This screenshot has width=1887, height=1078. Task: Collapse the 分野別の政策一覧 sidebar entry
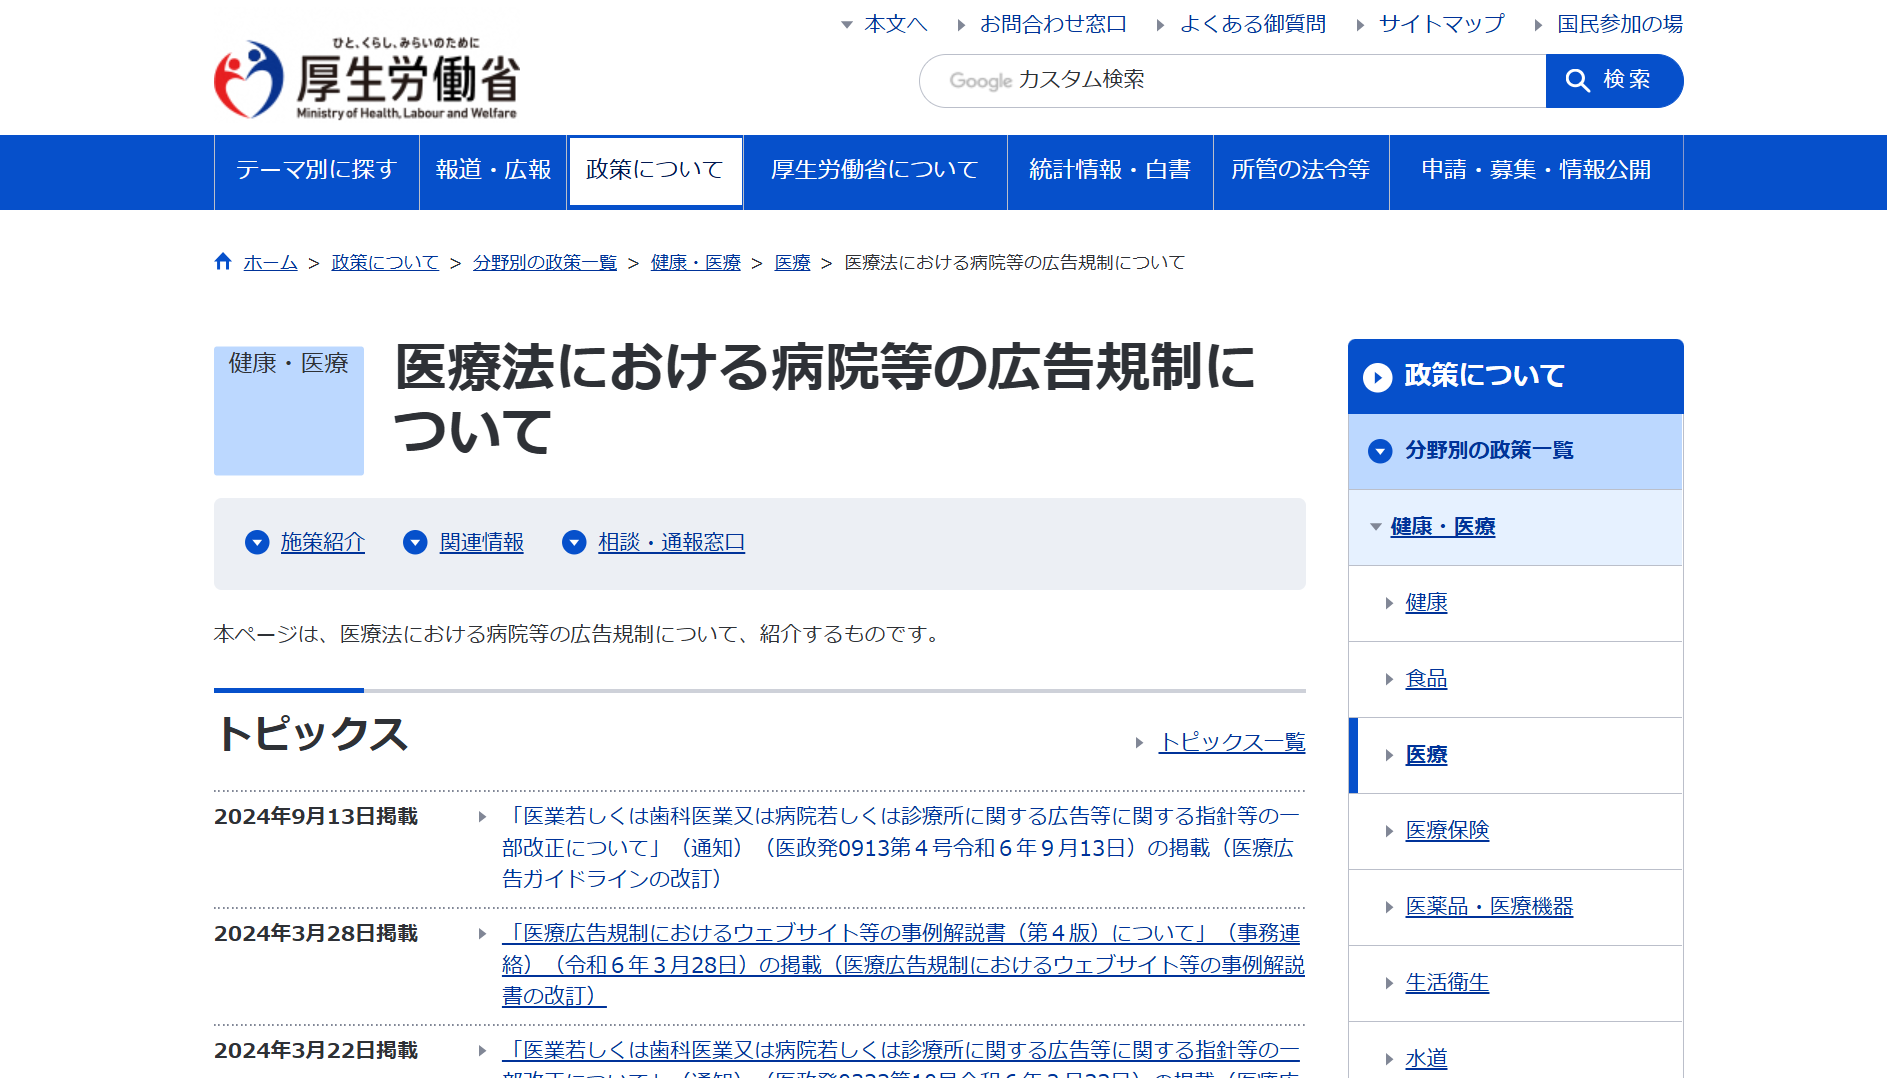pos(1379,451)
